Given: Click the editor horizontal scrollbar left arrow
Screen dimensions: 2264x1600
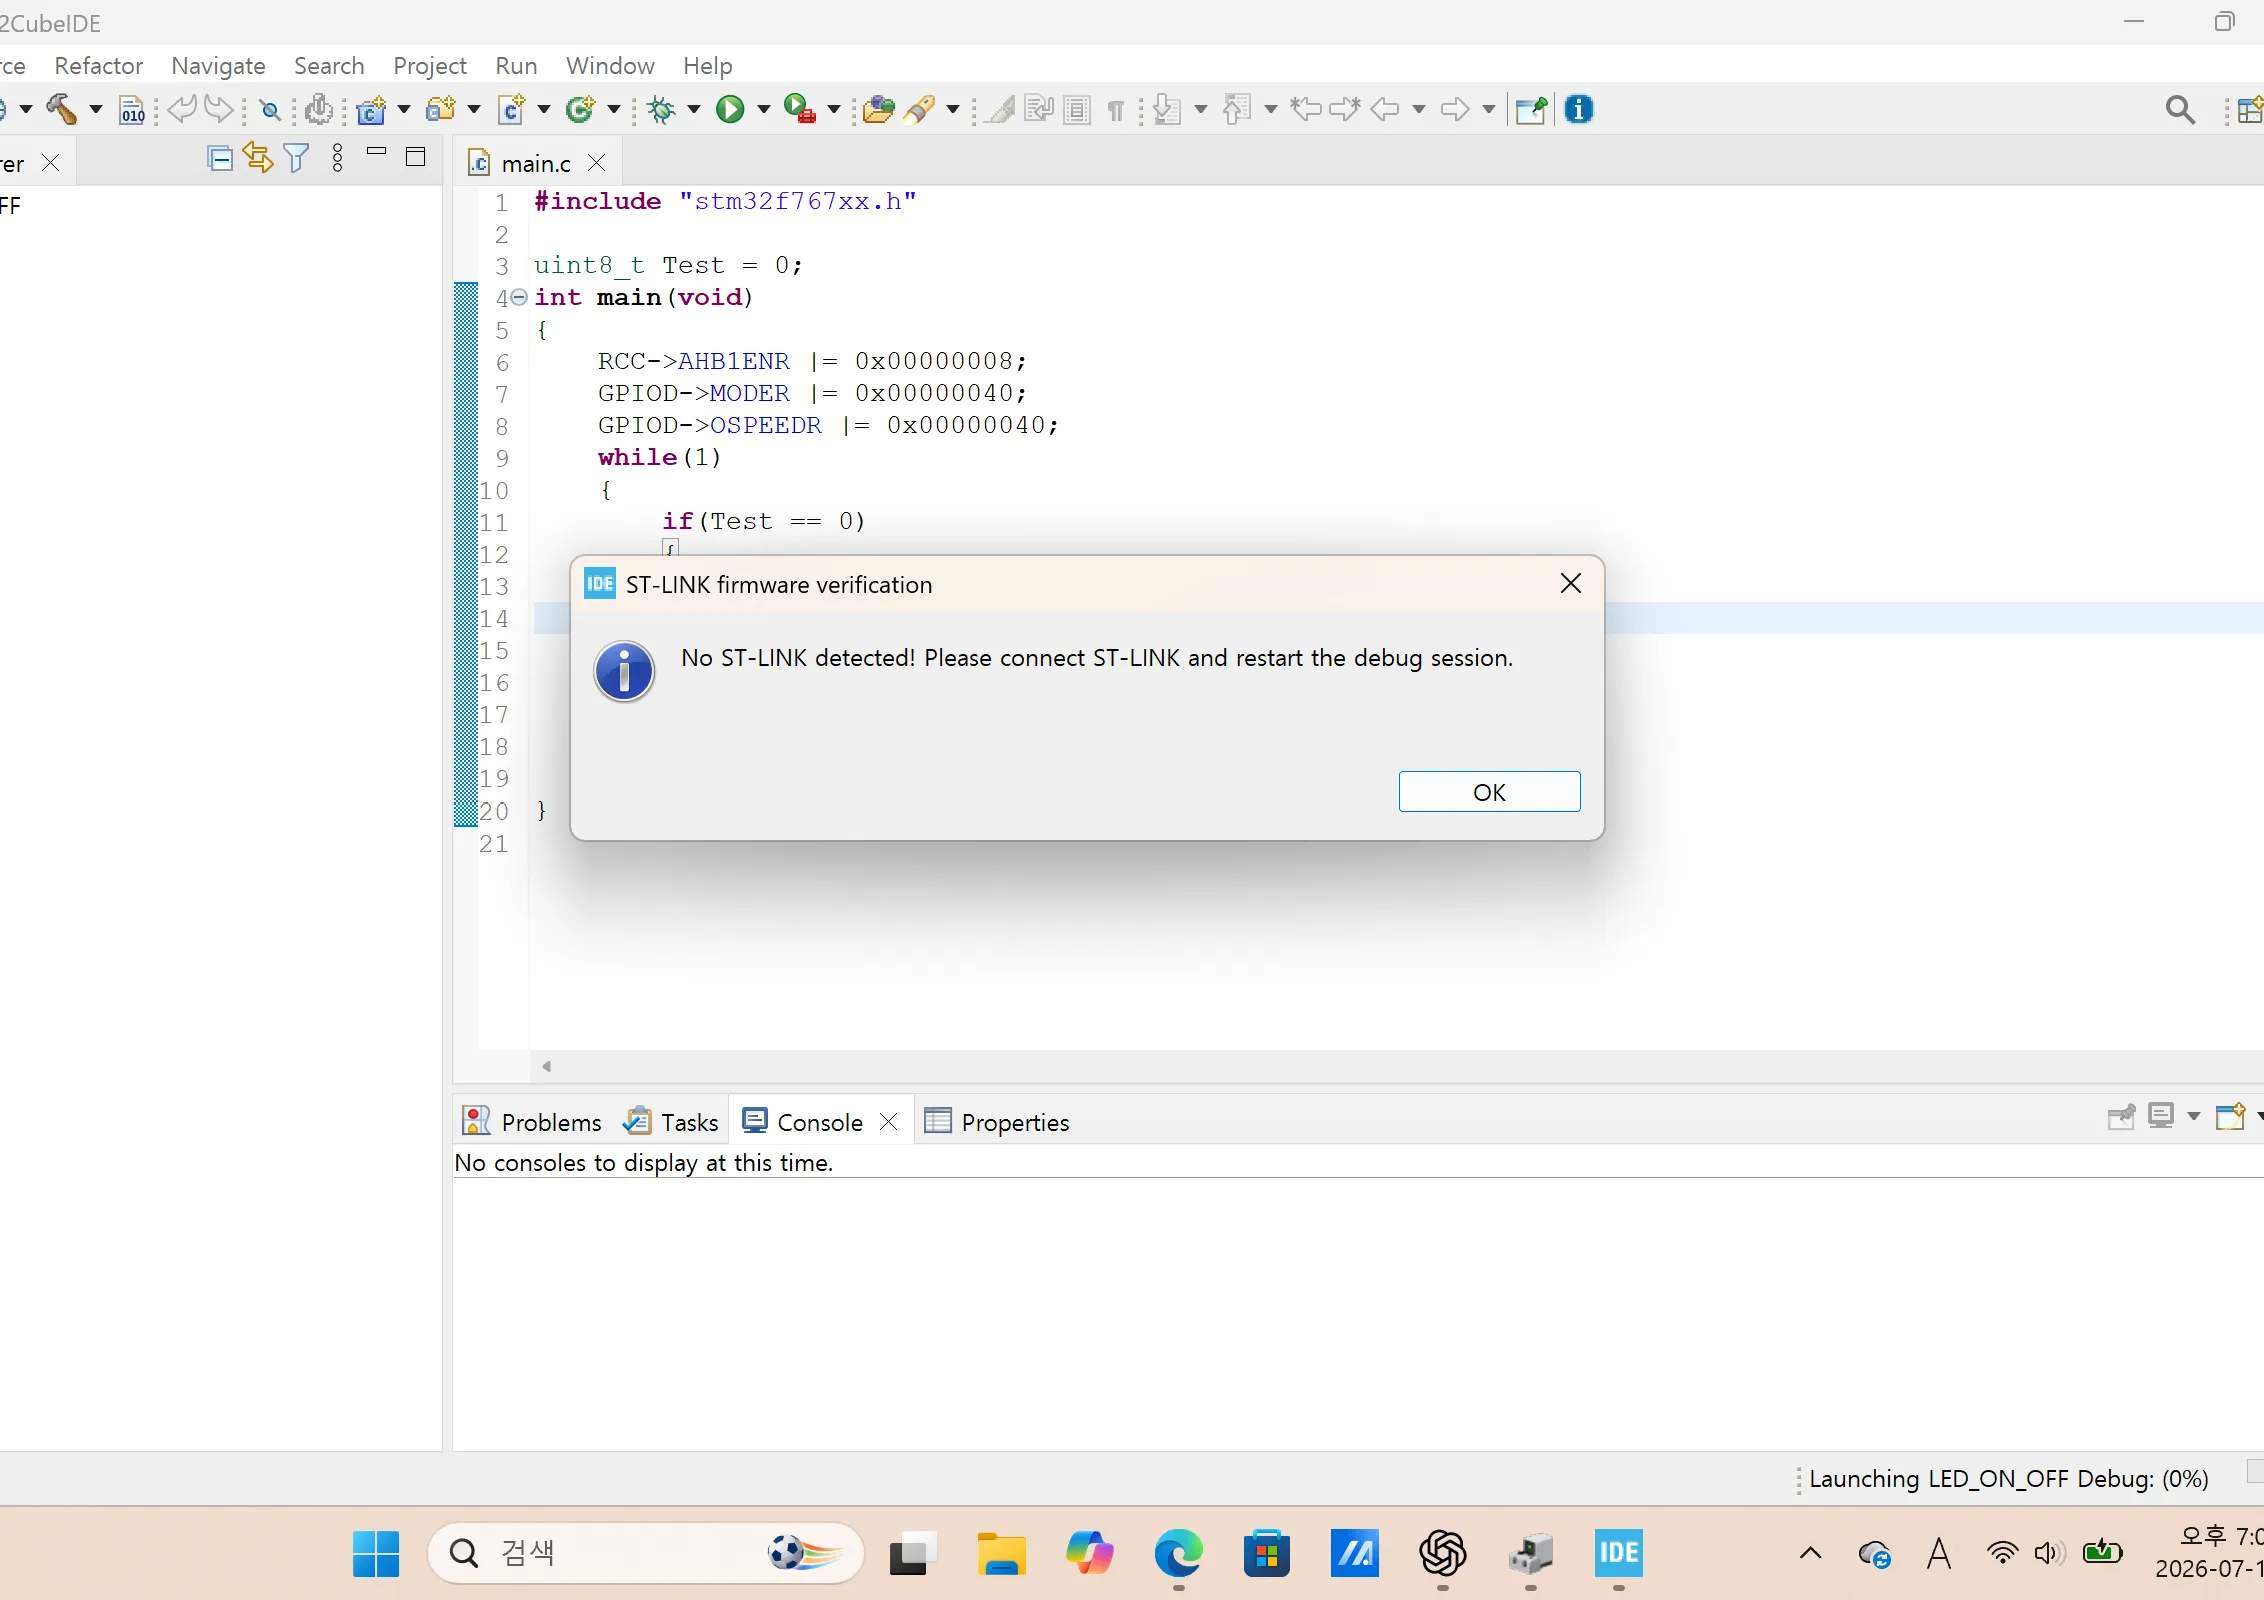Looking at the screenshot, I should tap(546, 1067).
